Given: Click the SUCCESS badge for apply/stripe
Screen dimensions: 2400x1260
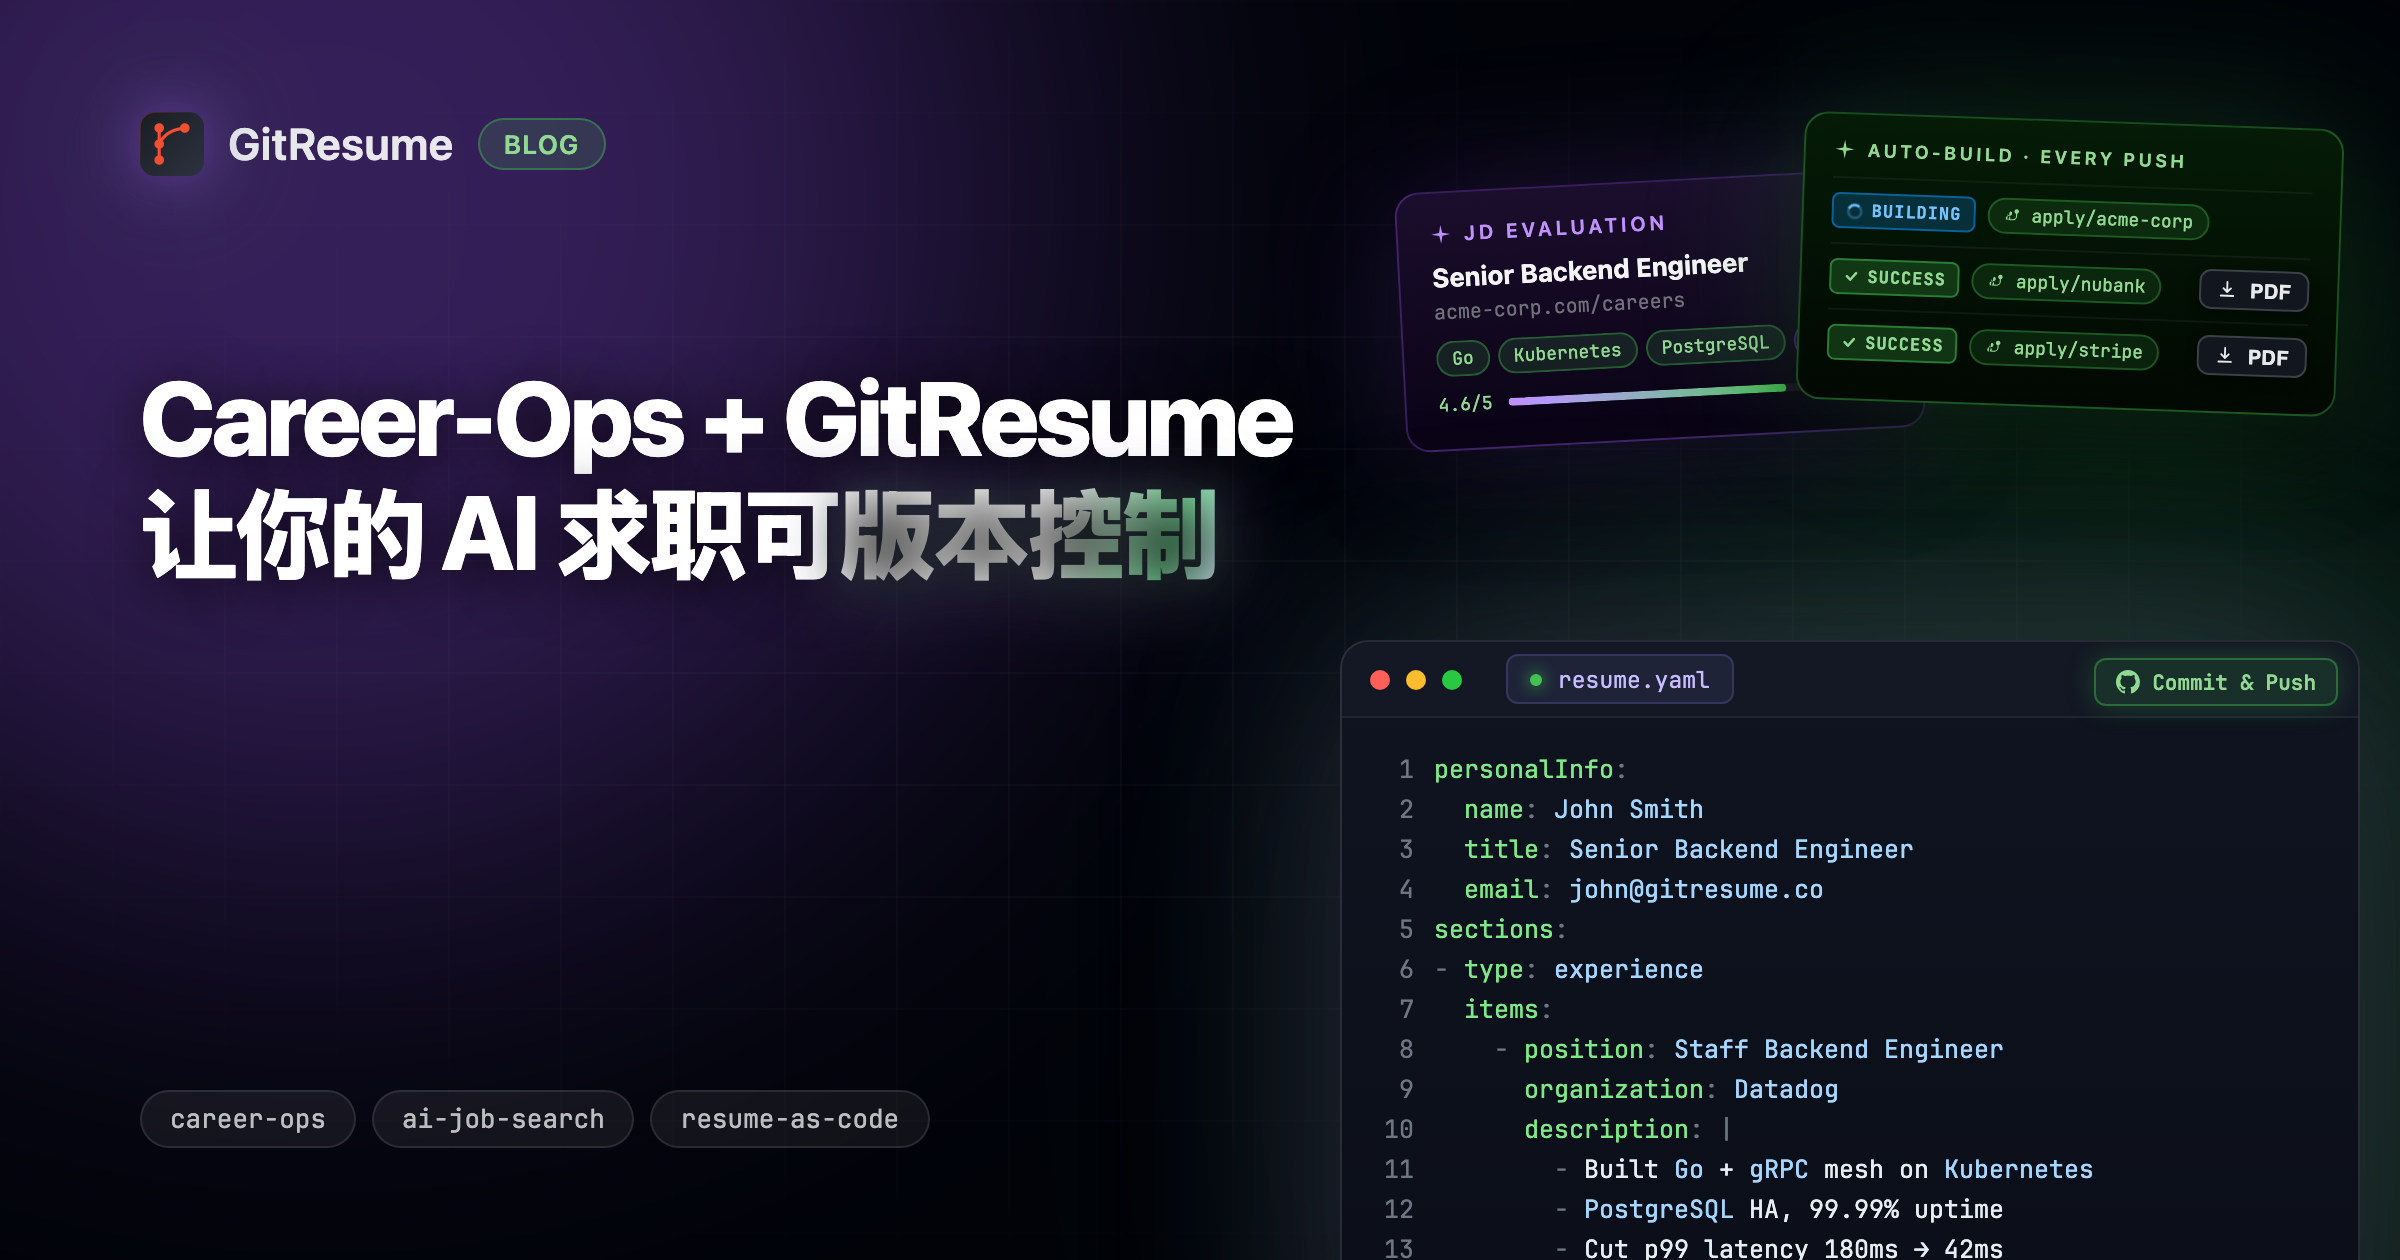Looking at the screenshot, I should pos(1892,343).
